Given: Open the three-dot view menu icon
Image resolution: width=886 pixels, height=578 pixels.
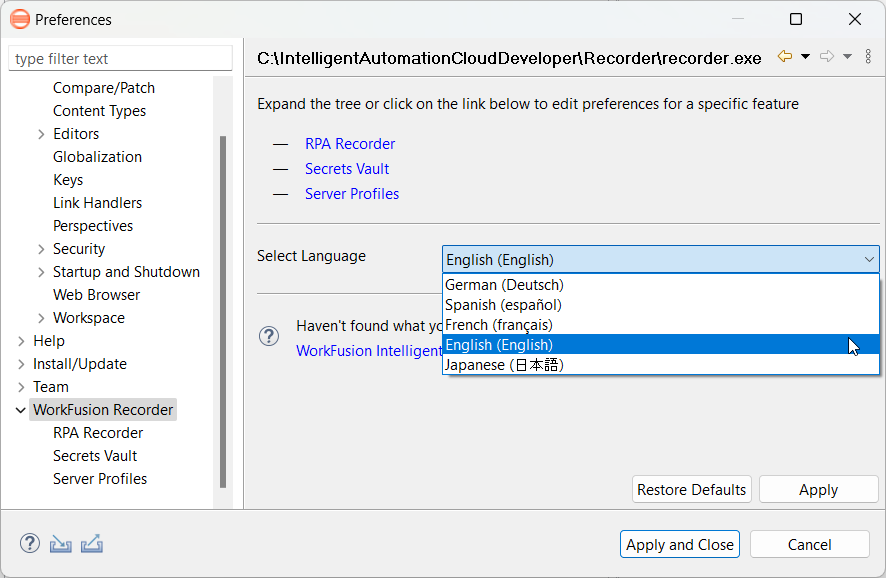Looking at the screenshot, I should [x=868, y=57].
